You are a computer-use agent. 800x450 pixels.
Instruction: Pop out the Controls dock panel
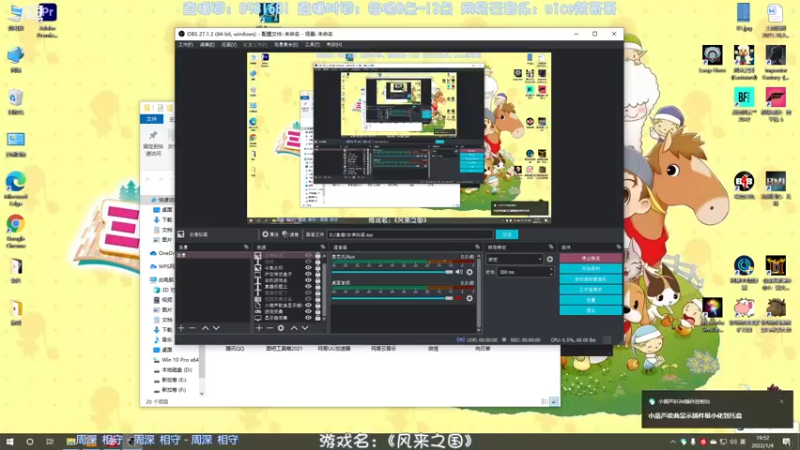click(x=618, y=247)
